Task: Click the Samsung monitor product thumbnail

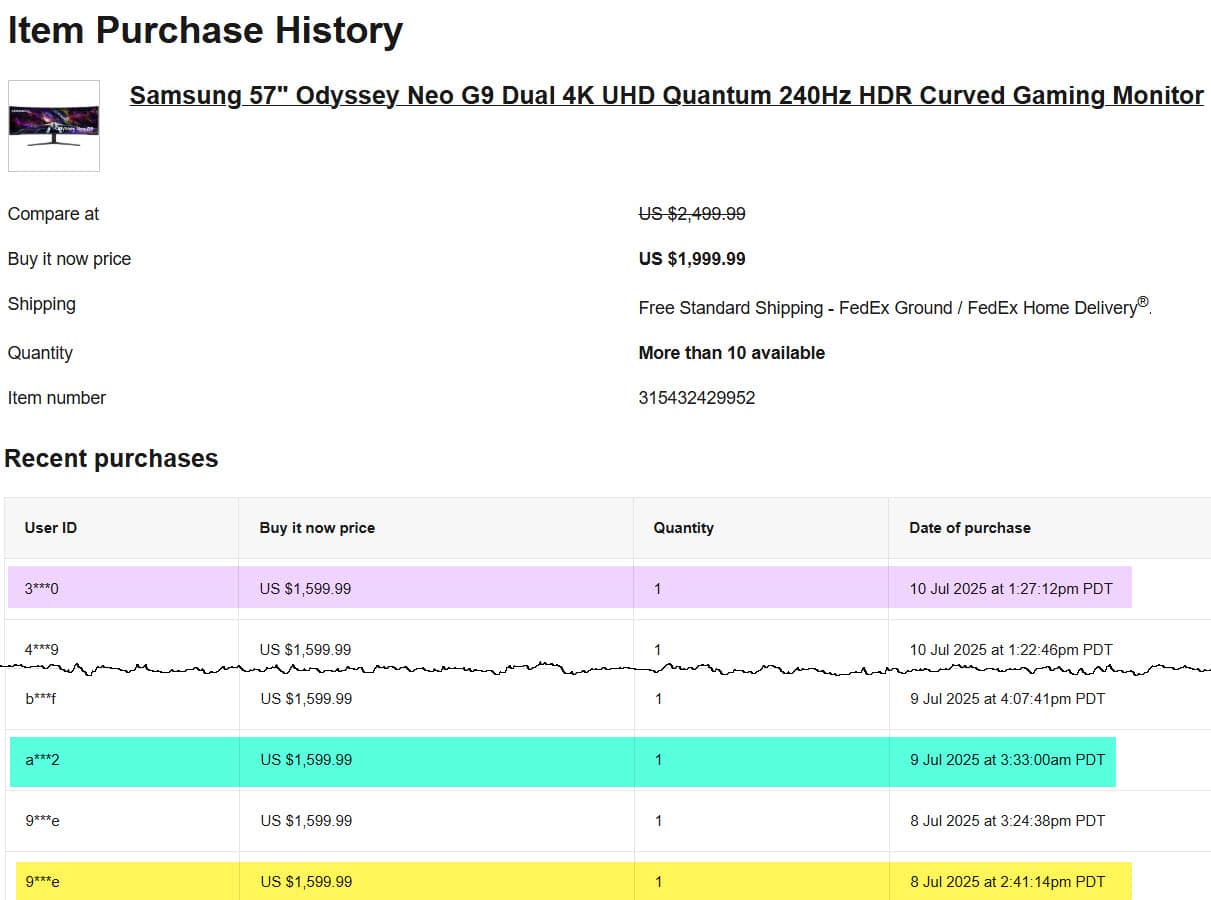Action: (x=54, y=126)
